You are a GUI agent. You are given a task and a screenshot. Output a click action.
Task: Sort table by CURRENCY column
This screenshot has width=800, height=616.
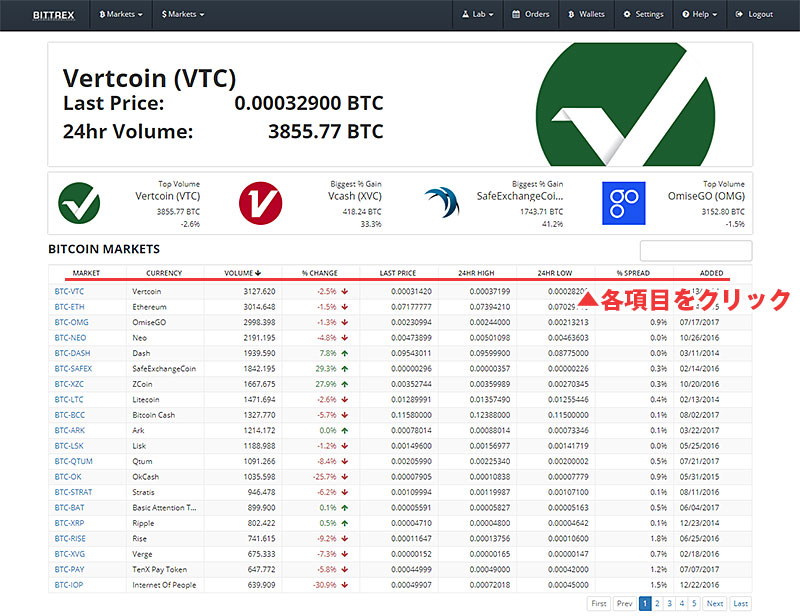point(164,273)
